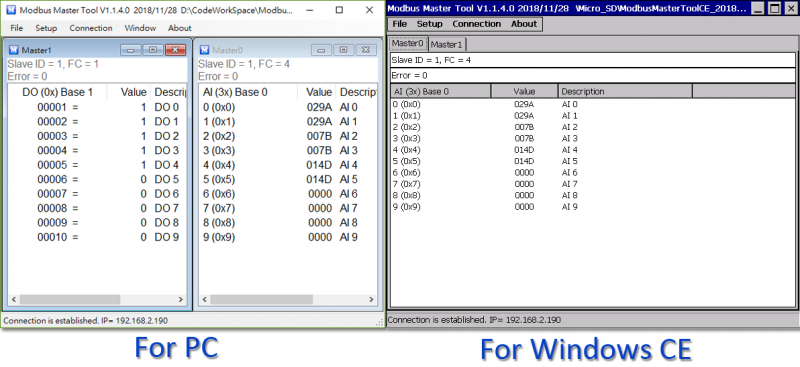
Task: Maximize the Windows CE application window
Action: tap(774, 8)
